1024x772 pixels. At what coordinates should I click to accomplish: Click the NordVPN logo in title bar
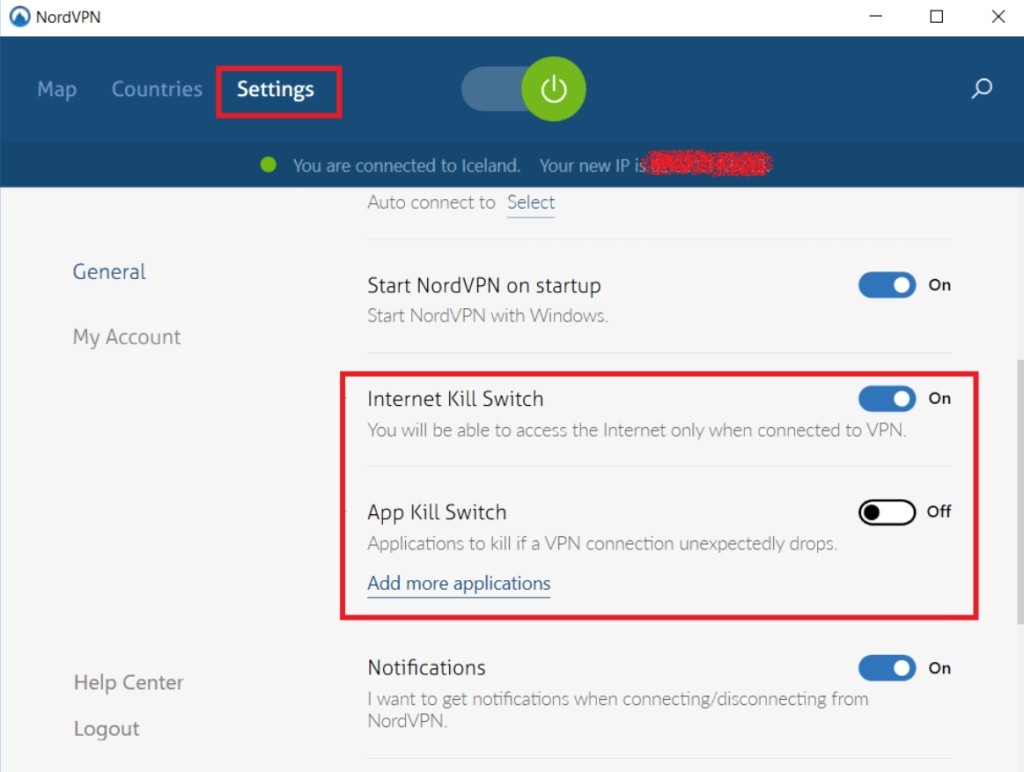20,16
